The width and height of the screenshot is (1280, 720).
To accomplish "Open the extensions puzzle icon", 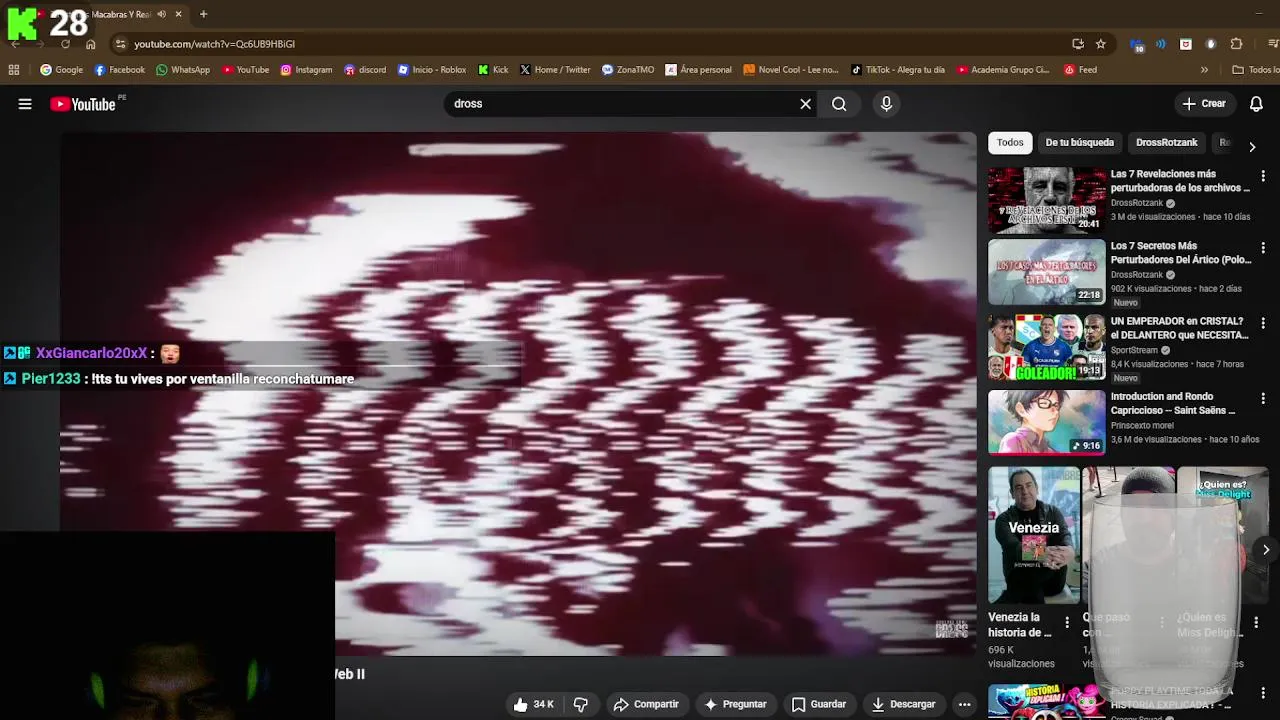I will 1236,44.
